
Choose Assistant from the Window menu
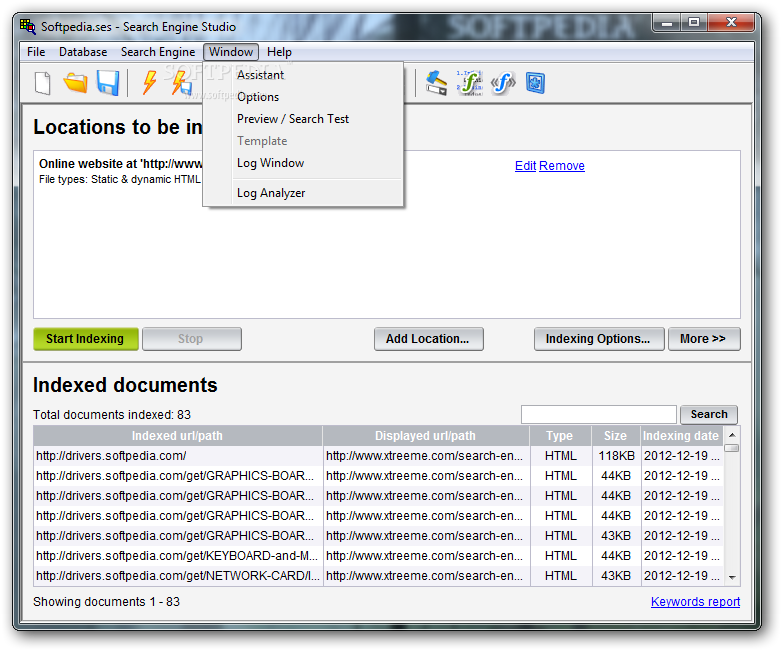pyautogui.click(x=303, y=75)
